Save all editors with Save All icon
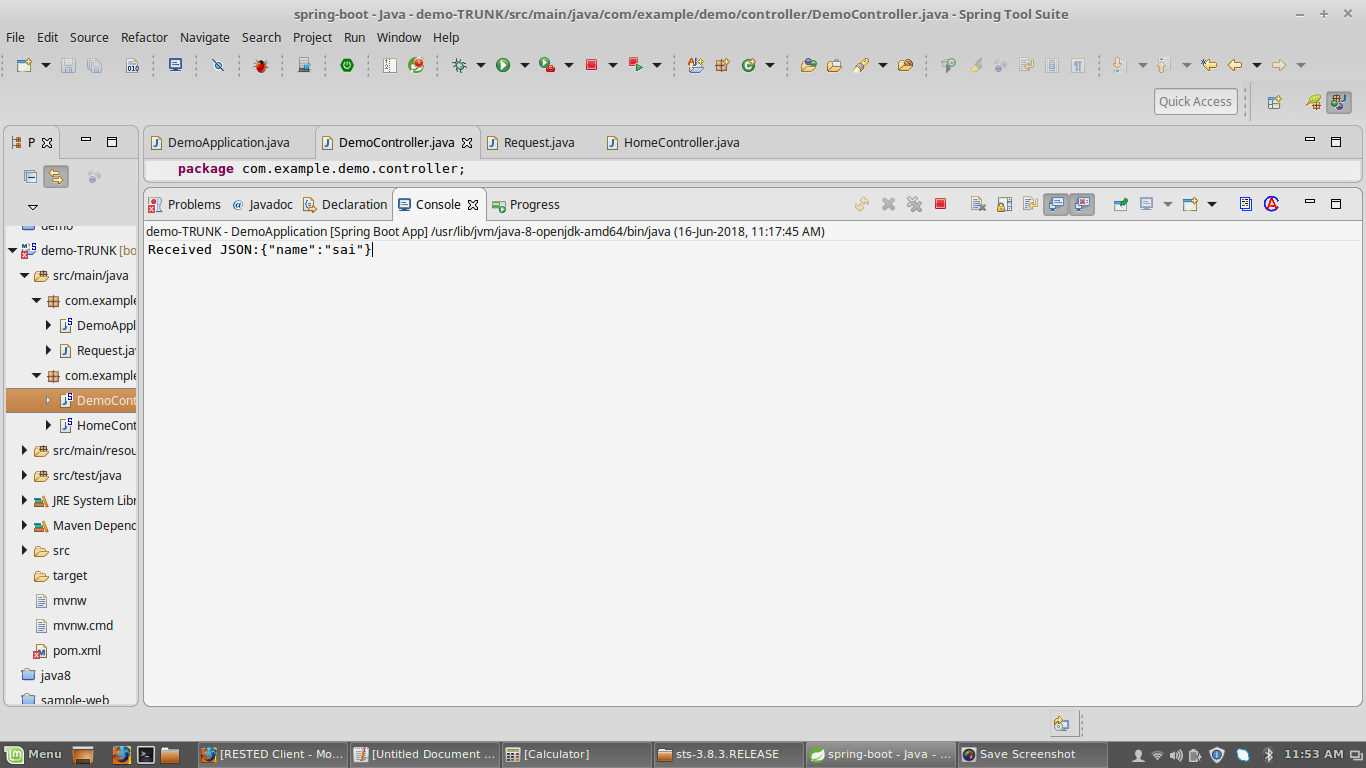This screenshot has height=768, width=1366. pyautogui.click(x=94, y=65)
